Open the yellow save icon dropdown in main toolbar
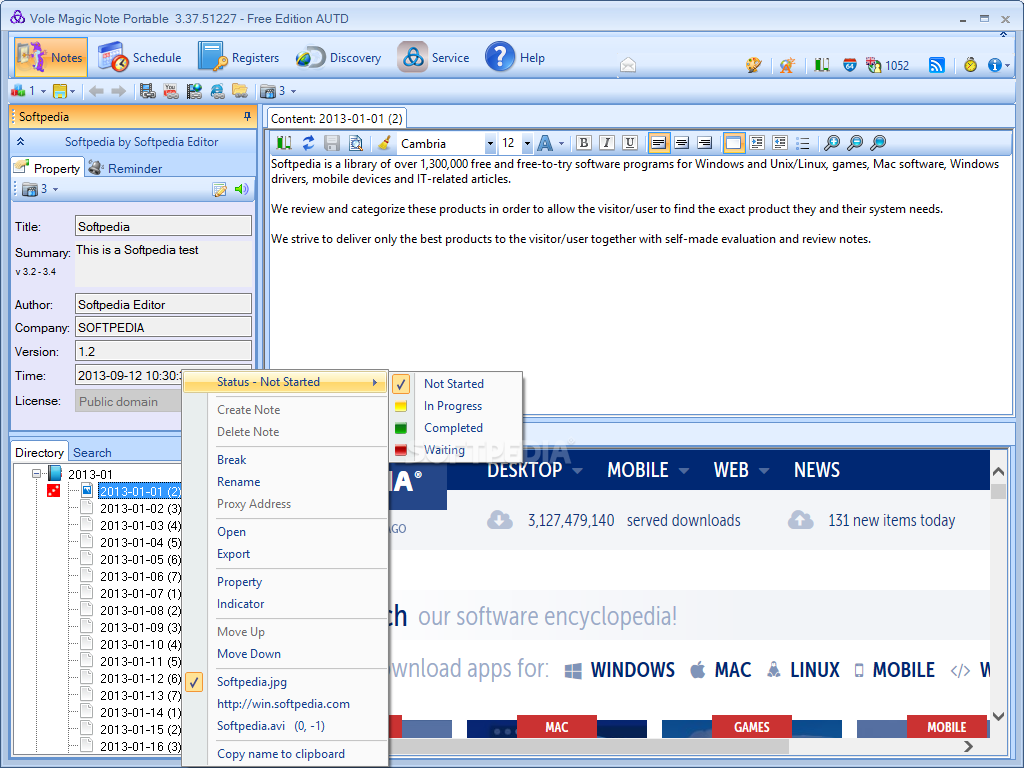Screen dimensions: 1024x768 72,91
